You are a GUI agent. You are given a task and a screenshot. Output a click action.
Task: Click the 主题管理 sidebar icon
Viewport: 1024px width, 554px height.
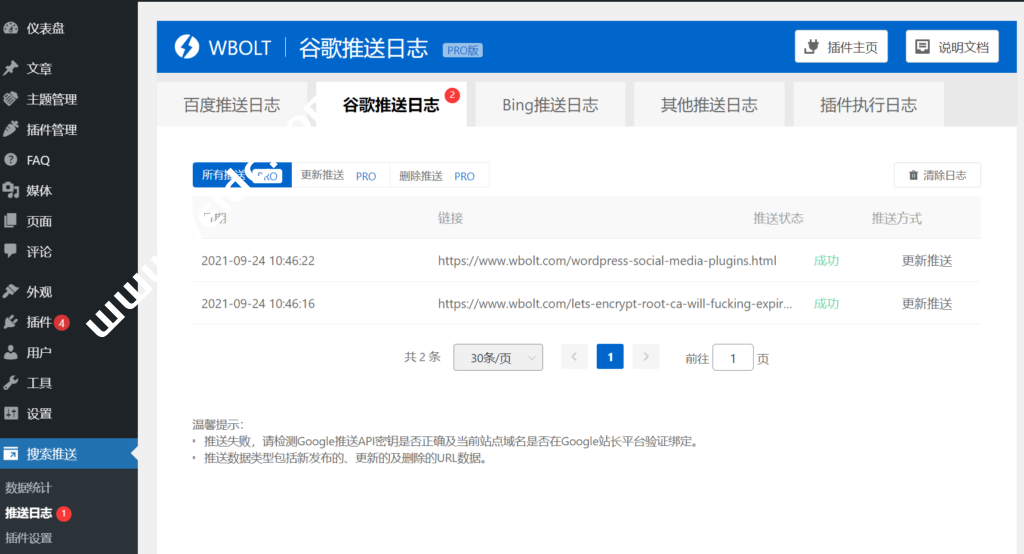coord(10,99)
